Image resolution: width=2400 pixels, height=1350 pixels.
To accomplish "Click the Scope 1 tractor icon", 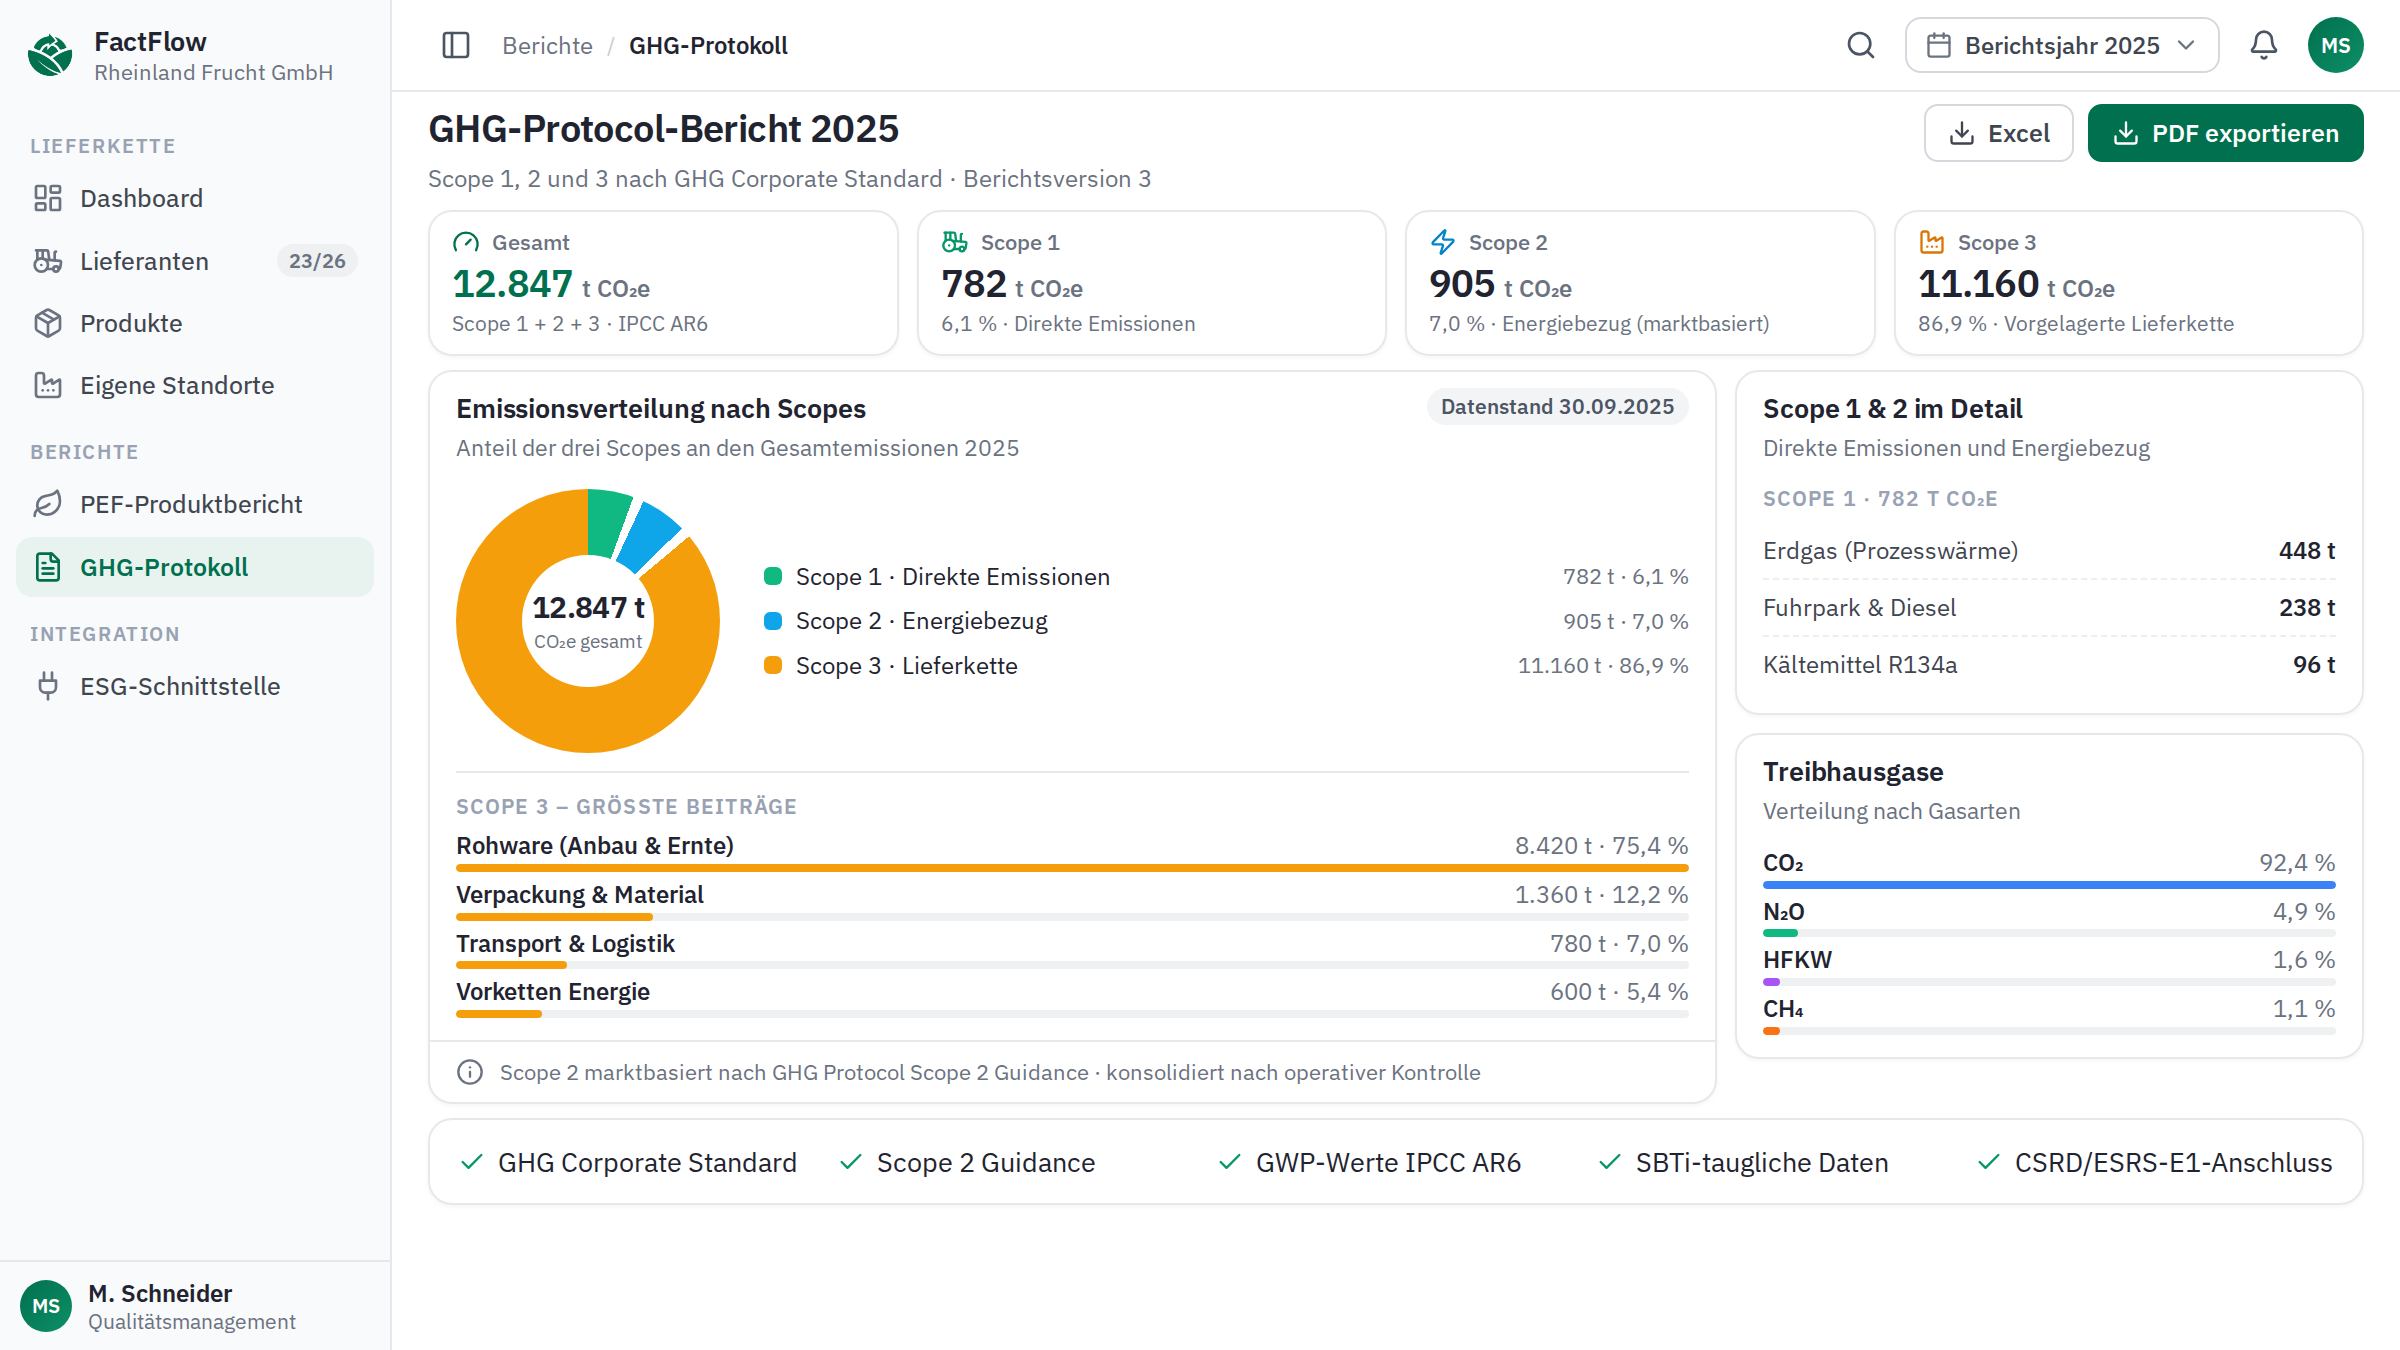I will [955, 242].
